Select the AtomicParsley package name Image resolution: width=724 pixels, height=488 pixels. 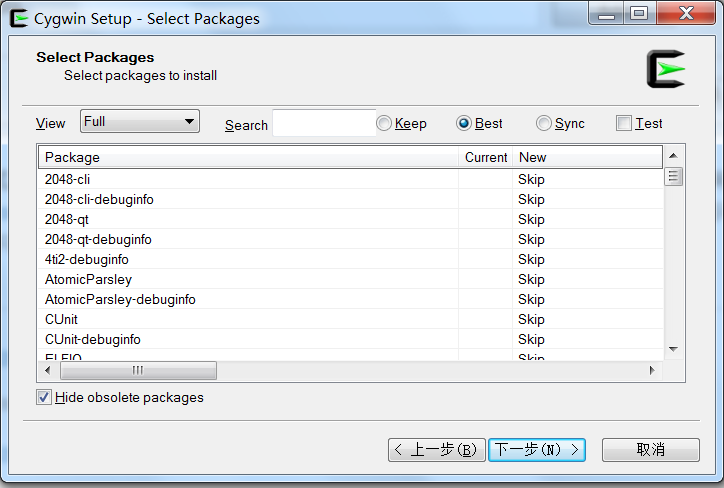click(88, 279)
